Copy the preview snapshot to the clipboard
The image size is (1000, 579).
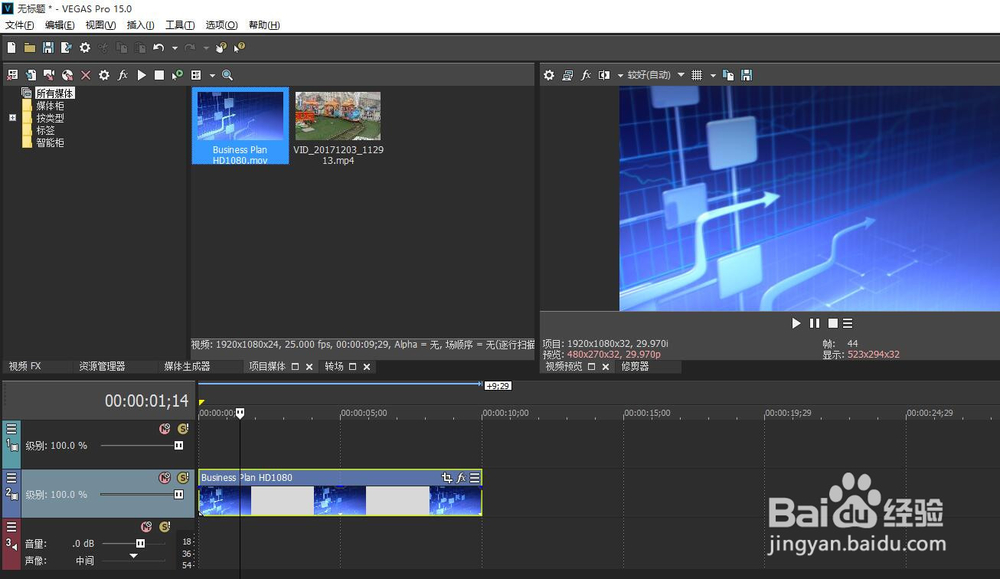tap(728, 75)
